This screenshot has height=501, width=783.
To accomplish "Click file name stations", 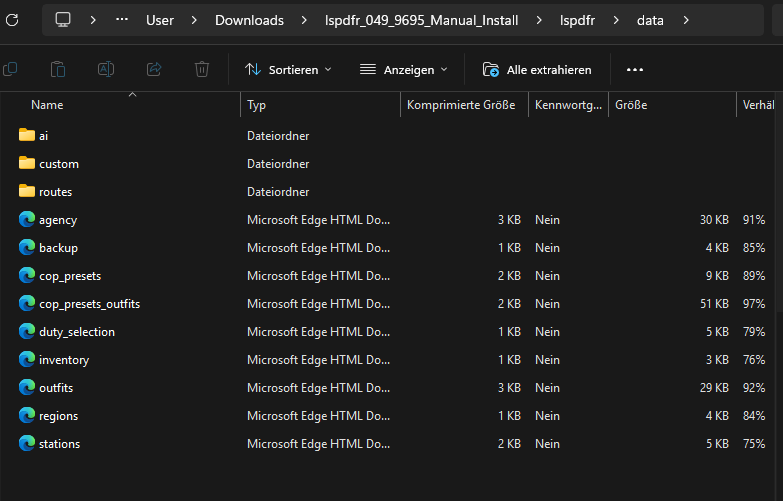I will click(59, 444).
